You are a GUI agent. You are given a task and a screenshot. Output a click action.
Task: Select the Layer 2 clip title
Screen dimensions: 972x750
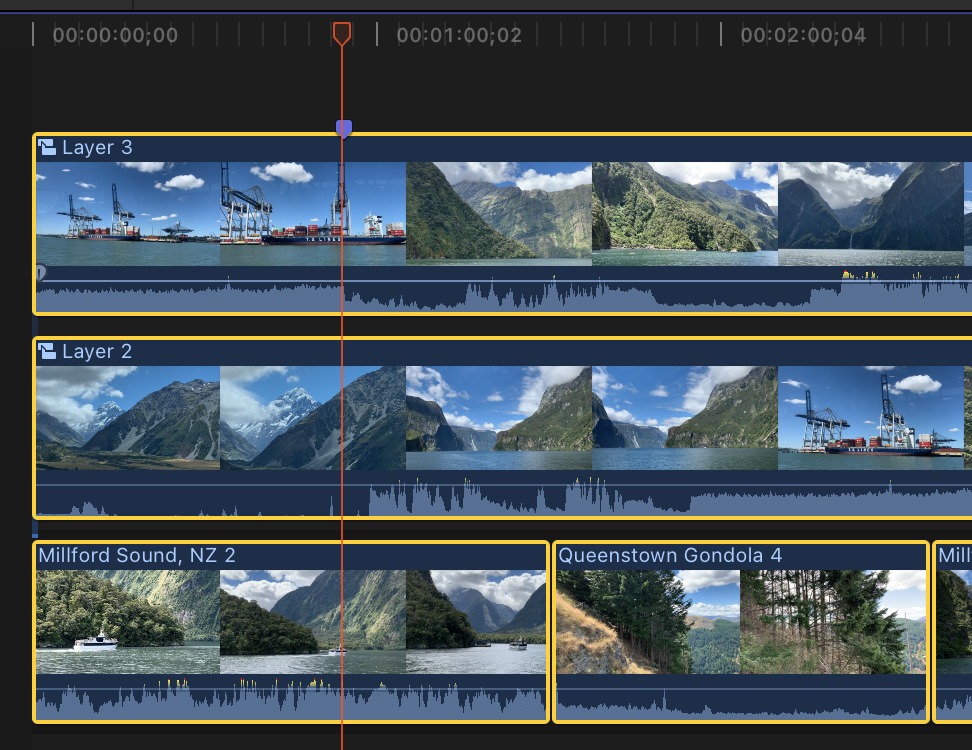[97, 352]
